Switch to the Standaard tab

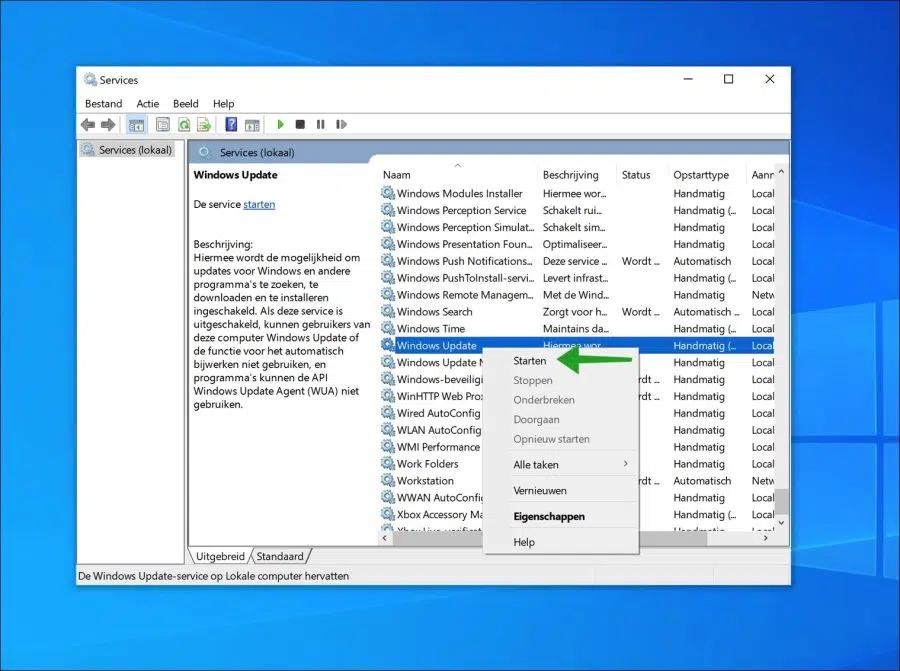pyautogui.click(x=280, y=556)
